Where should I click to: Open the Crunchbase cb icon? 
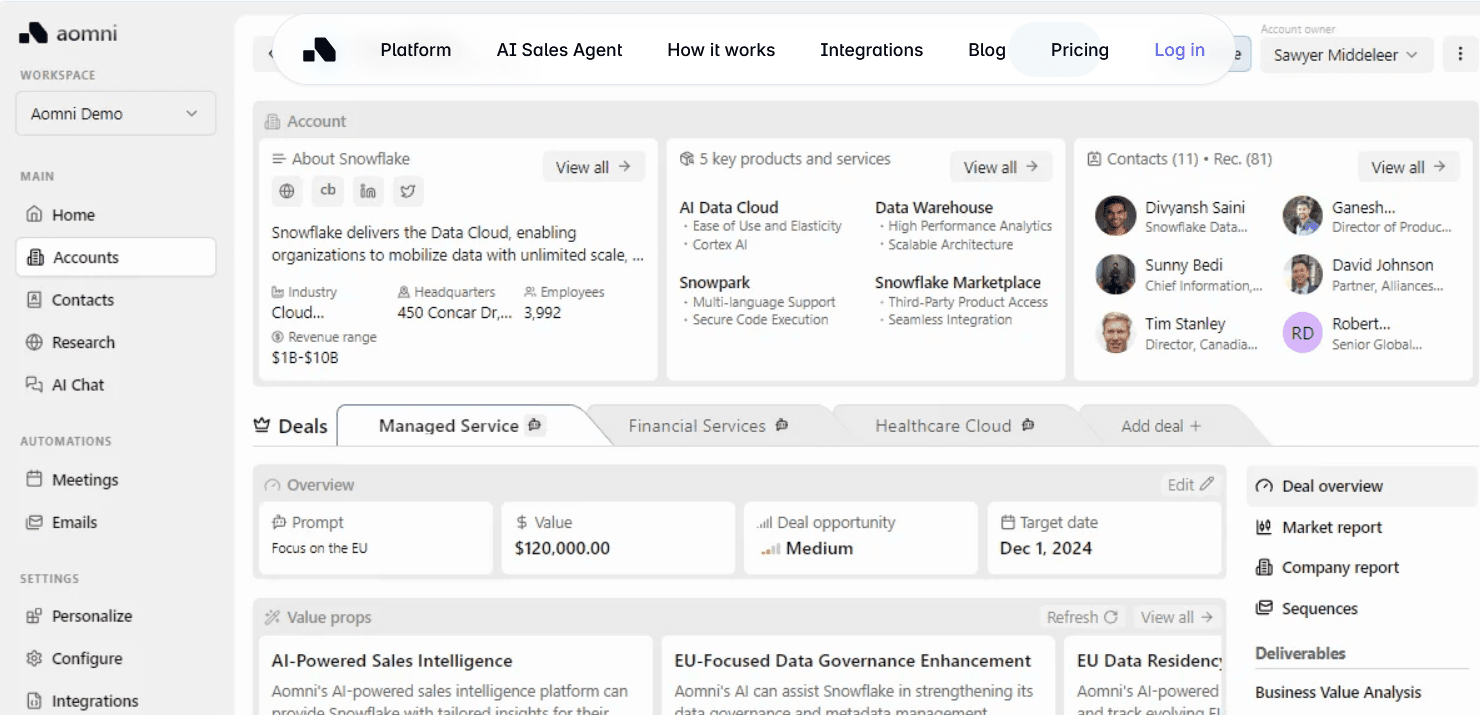(x=327, y=191)
